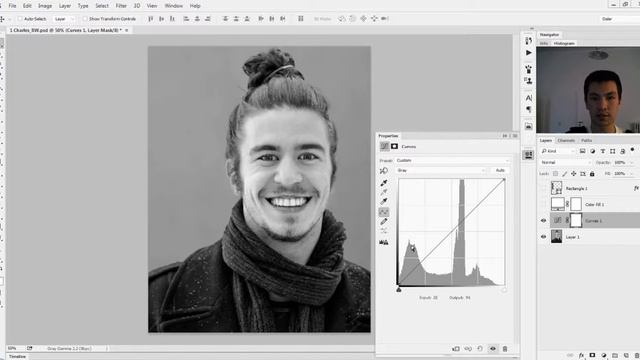Pick the white point eyedropper in Curves

384,202
